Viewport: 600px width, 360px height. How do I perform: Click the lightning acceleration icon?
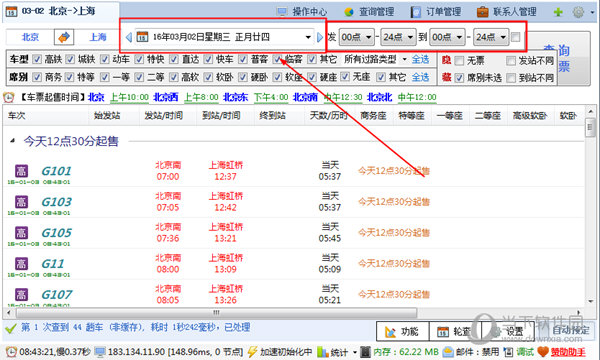[x=252, y=352]
